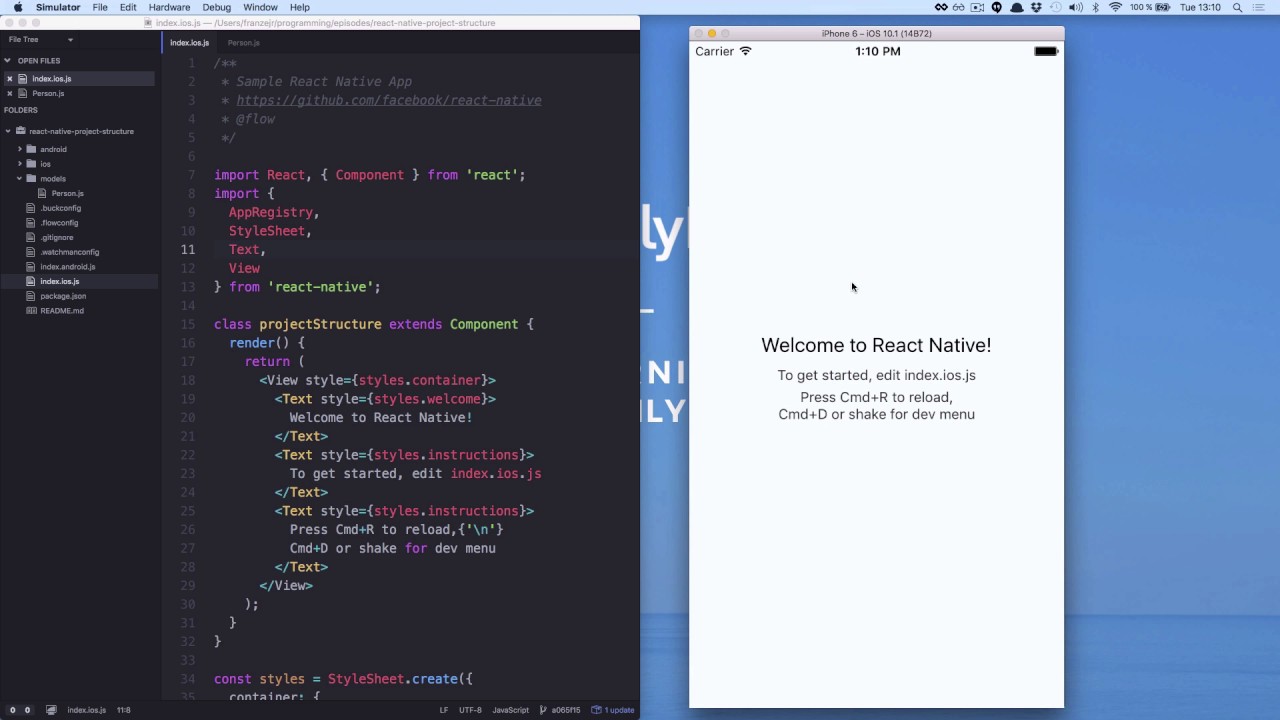
Task: Click 'To get started, edit index.ios.js' simulator text
Action: (x=876, y=376)
